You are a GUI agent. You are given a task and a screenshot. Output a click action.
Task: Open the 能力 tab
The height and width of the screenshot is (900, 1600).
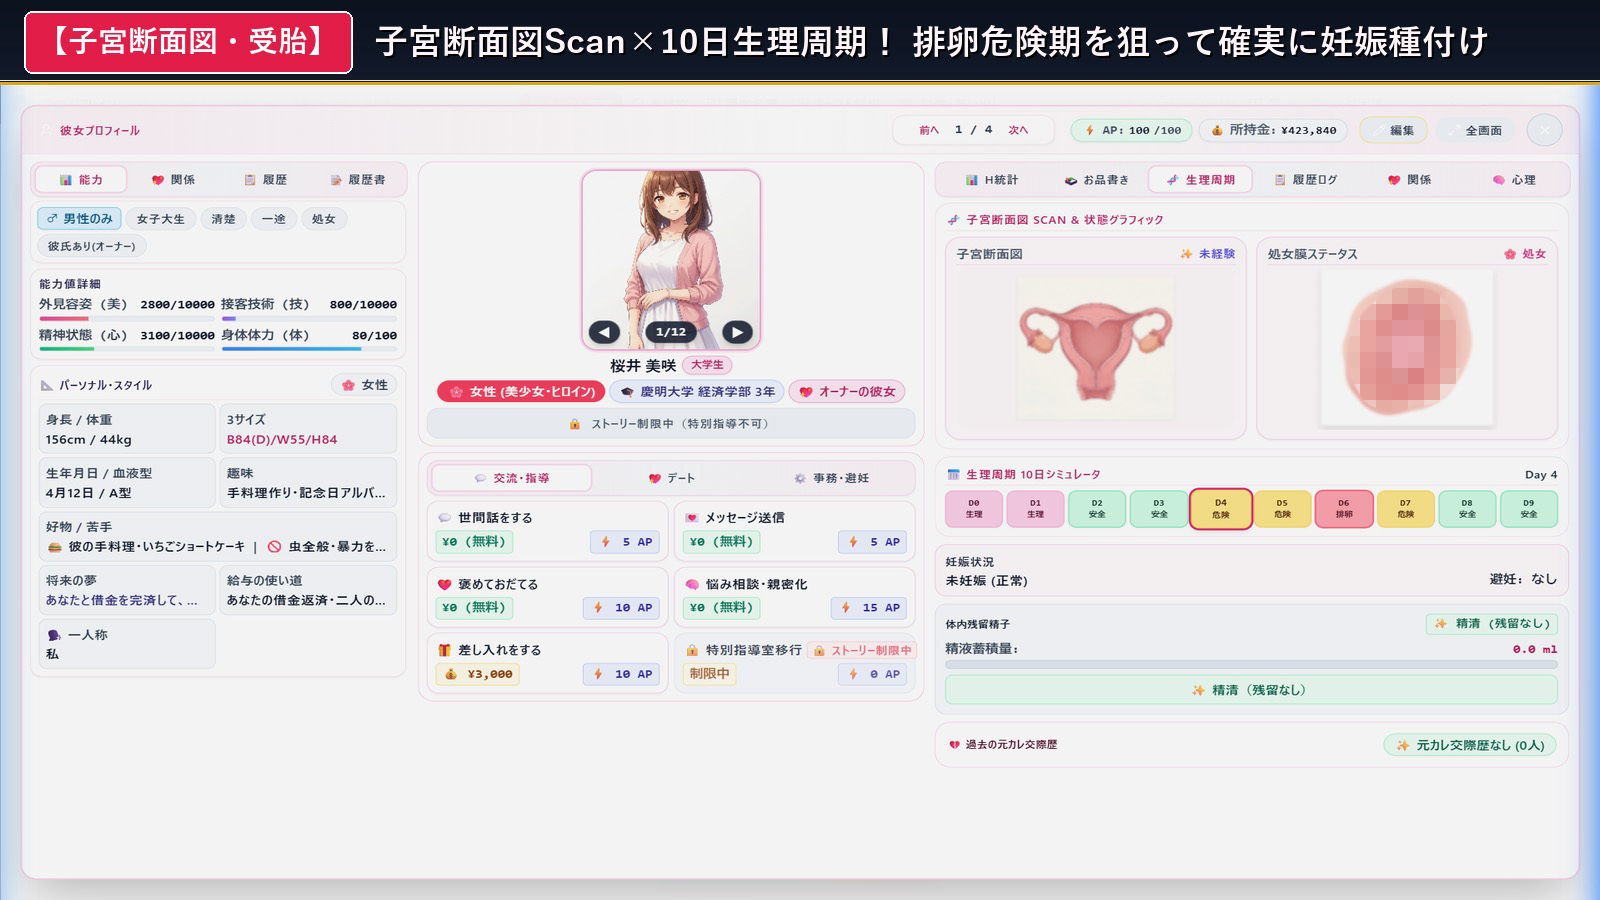tap(81, 180)
